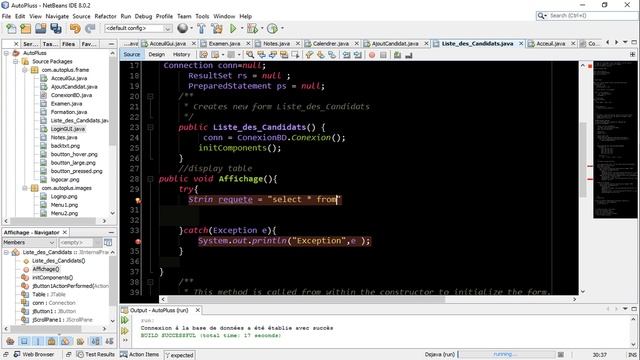Viewport: 640px width, 360px height.
Task: Open the Navigate menu
Action: click(x=57, y=16)
